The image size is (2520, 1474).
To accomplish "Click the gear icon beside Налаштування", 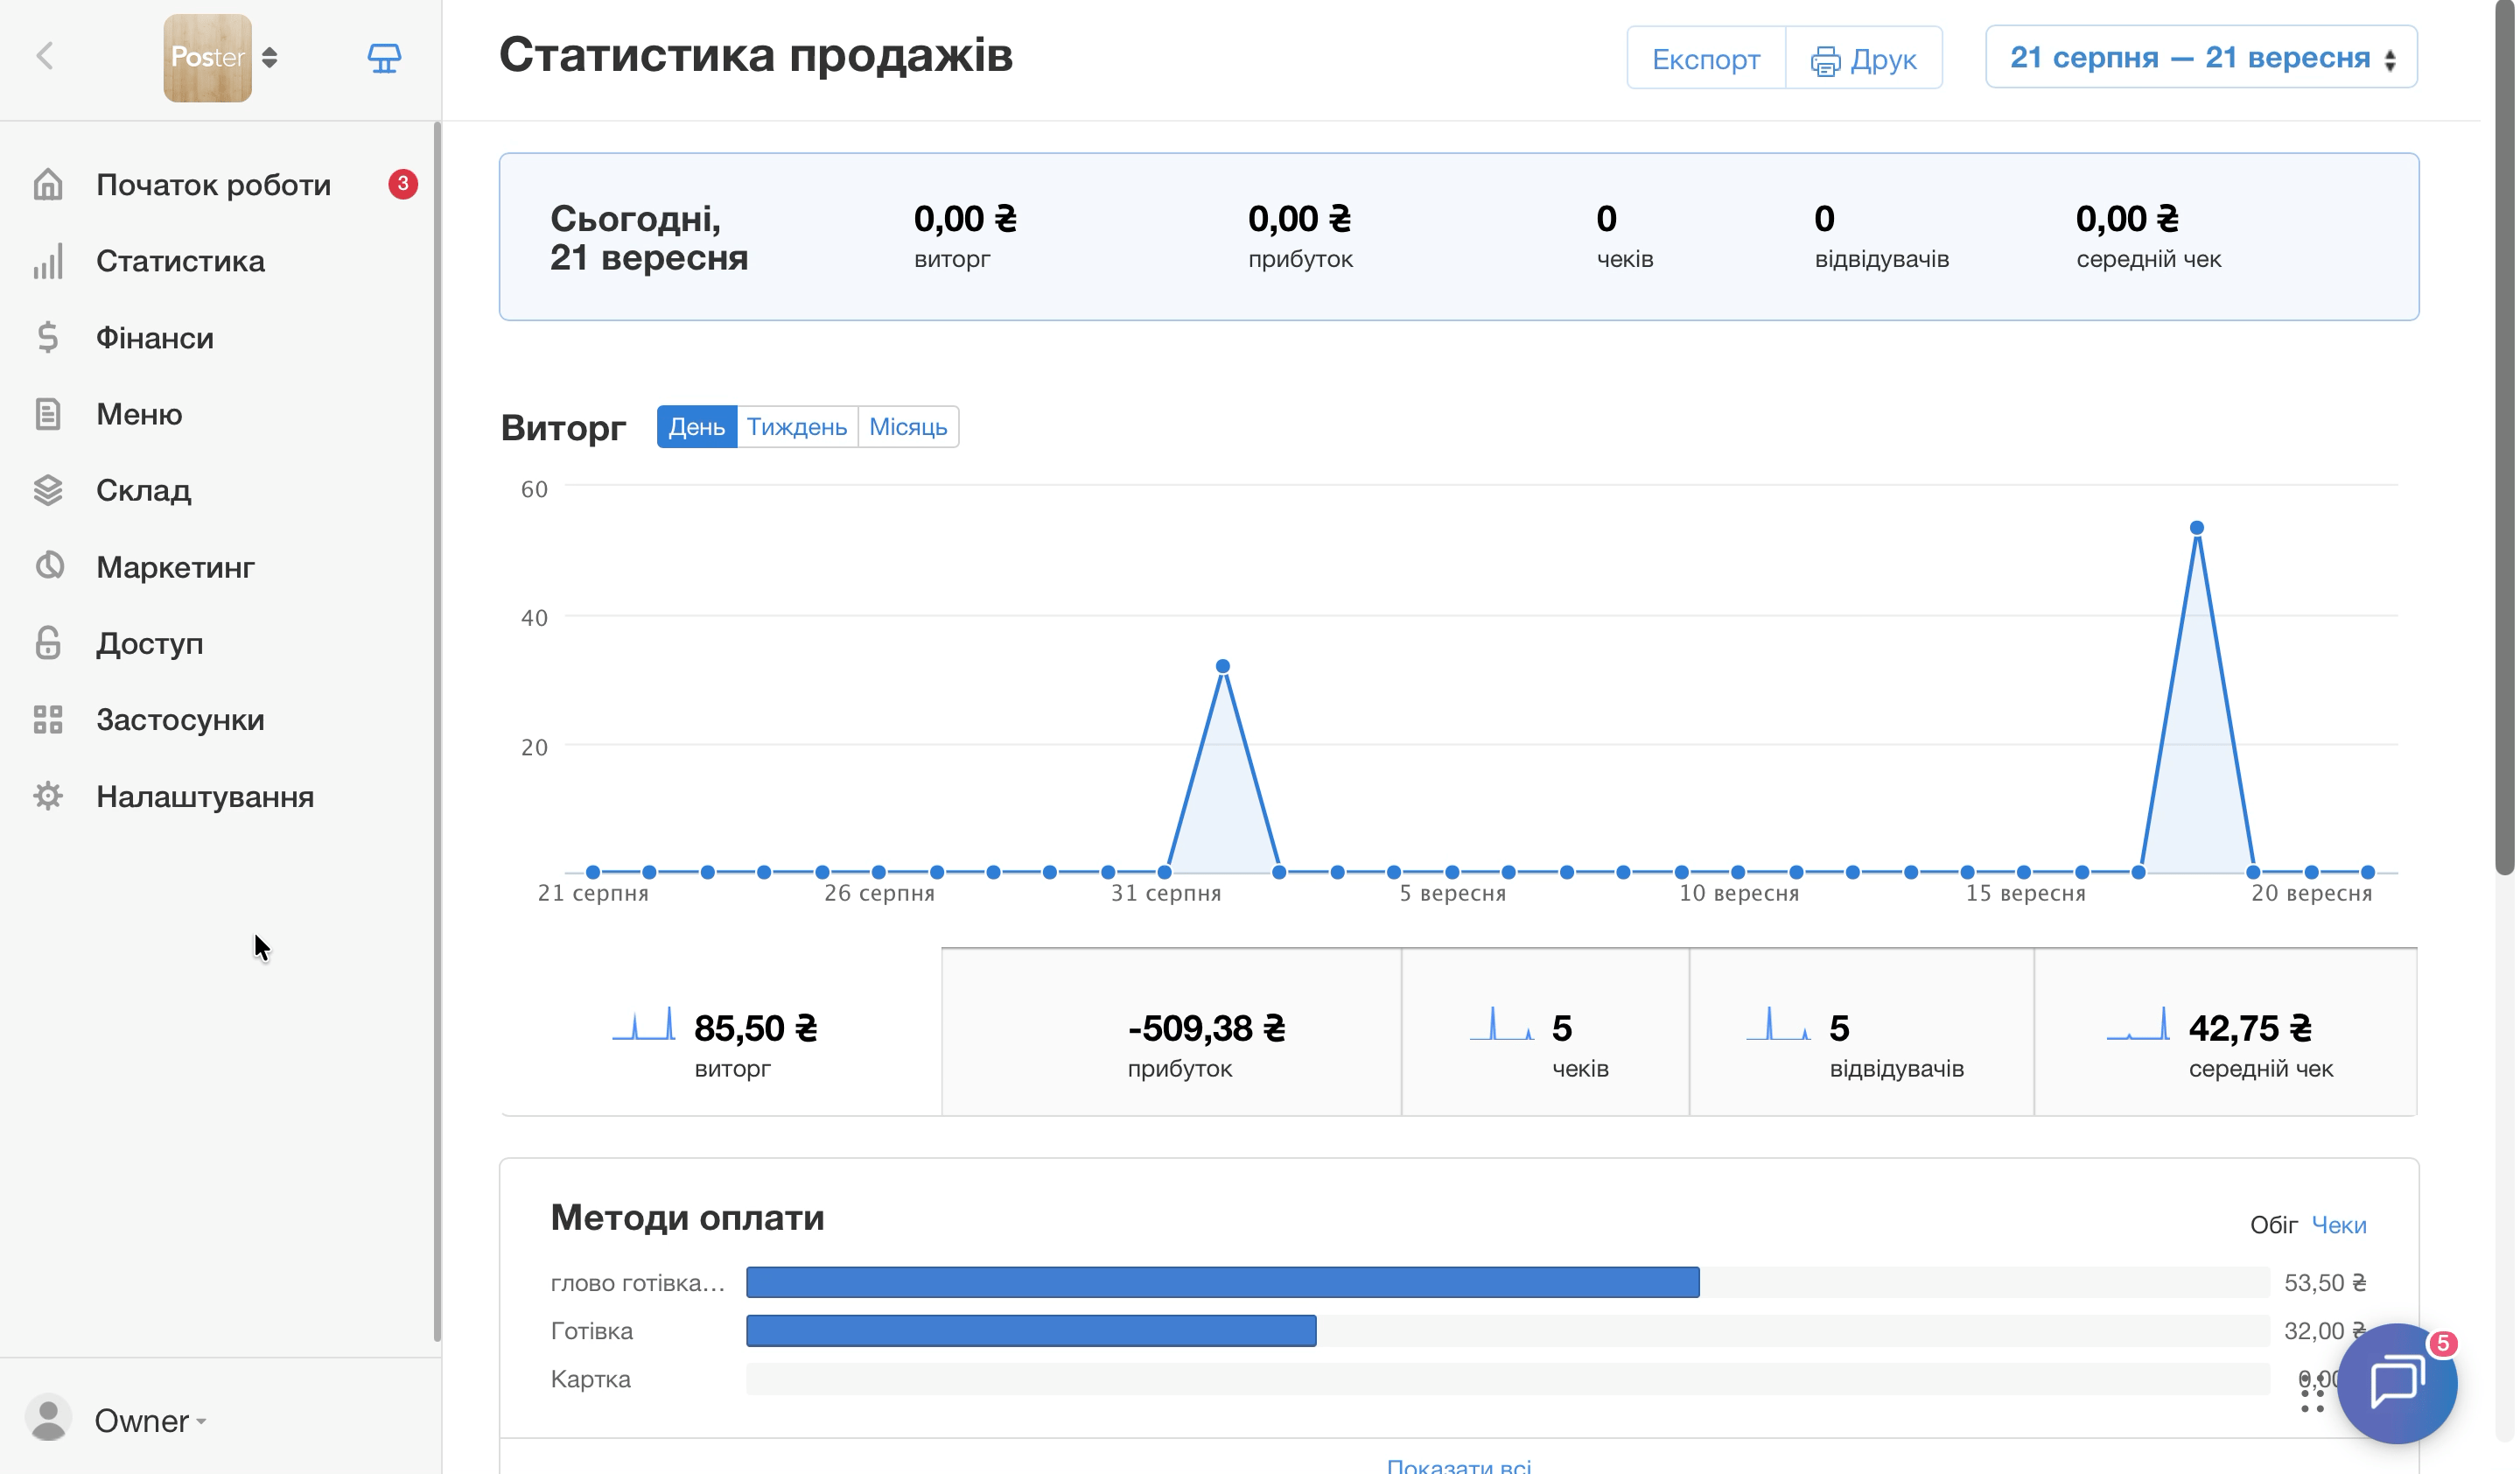I will pyautogui.click(x=48, y=797).
